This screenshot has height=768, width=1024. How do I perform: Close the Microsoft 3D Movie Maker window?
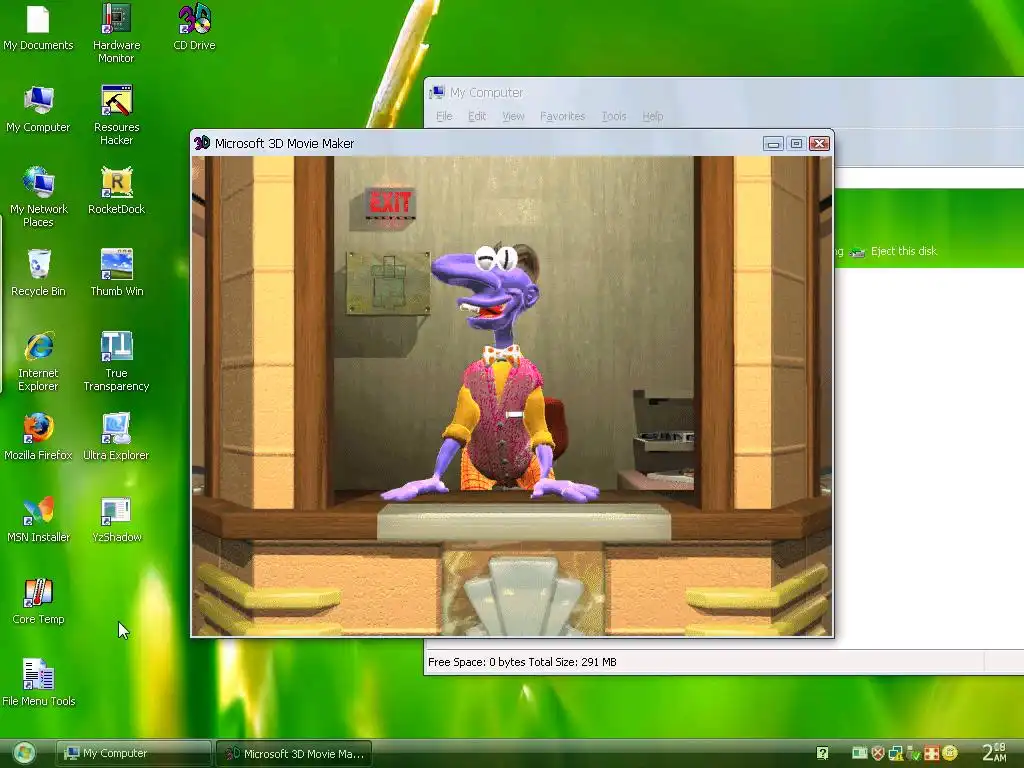click(x=820, y=144)
